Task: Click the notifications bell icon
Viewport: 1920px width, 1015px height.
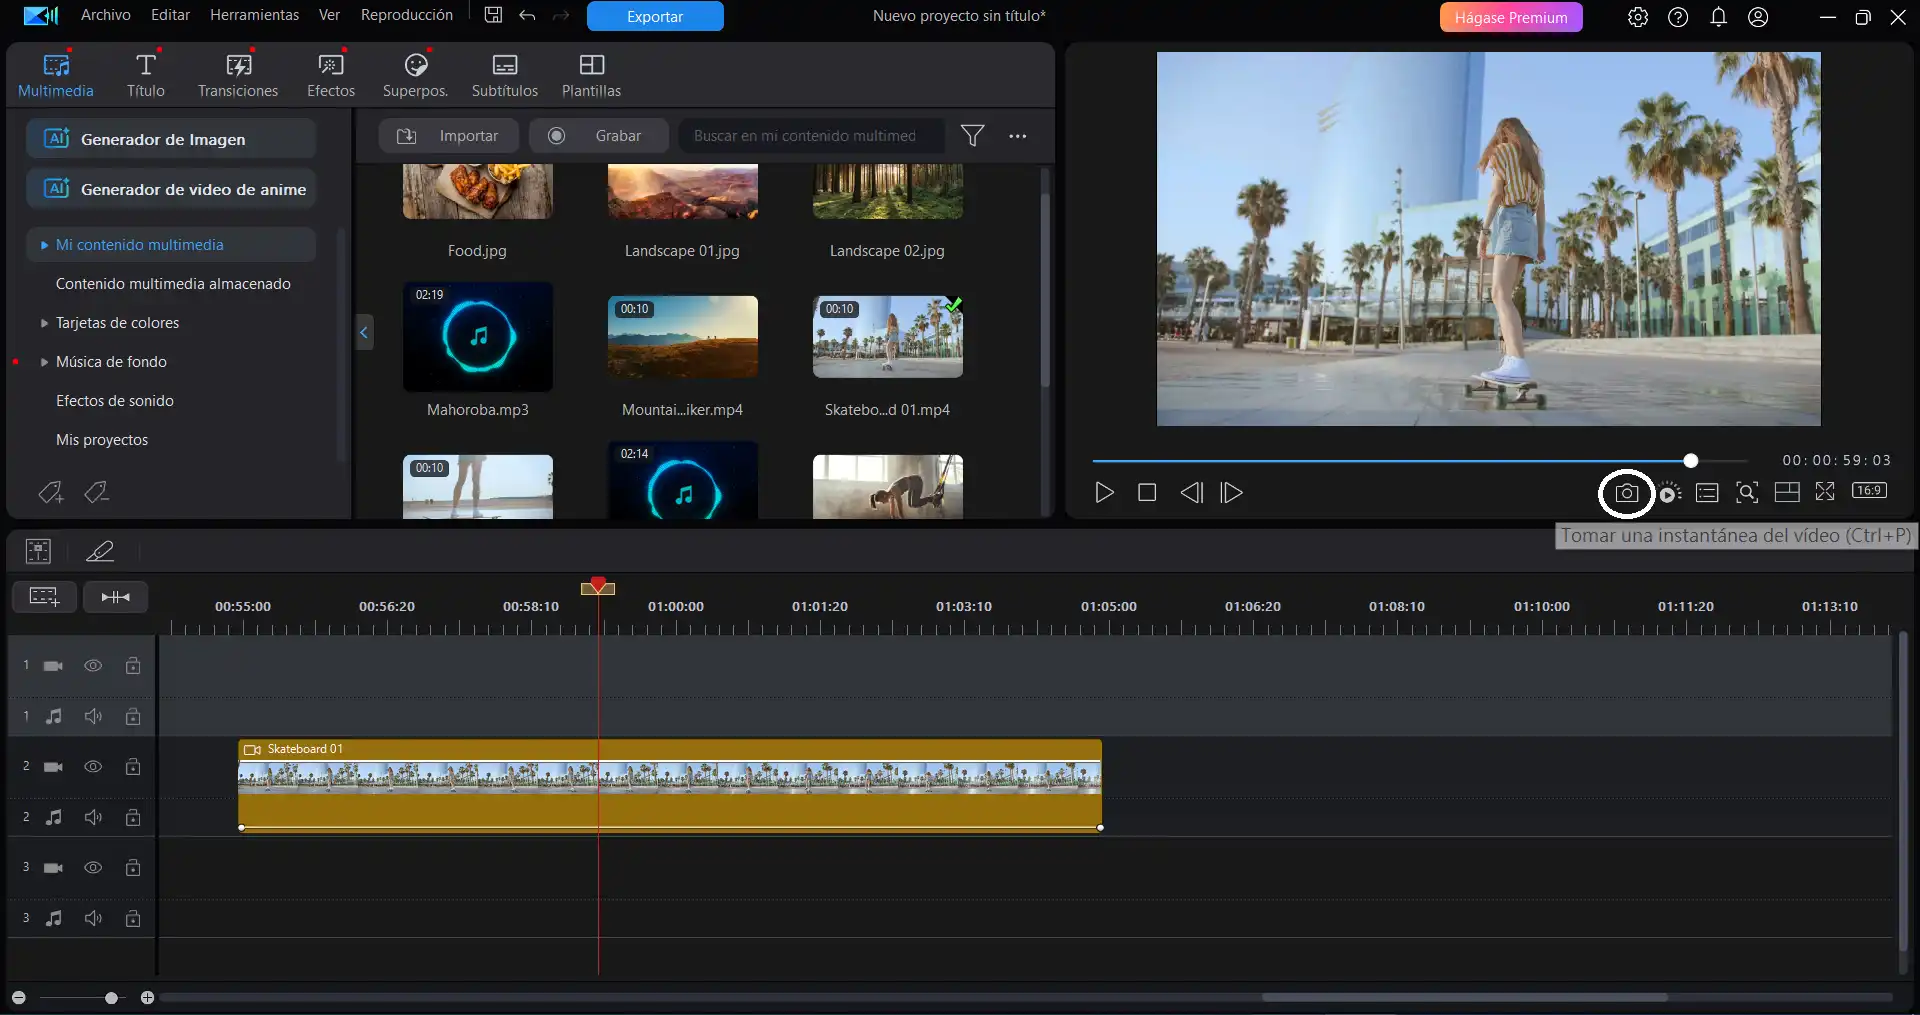Action: click(1718, 17)
